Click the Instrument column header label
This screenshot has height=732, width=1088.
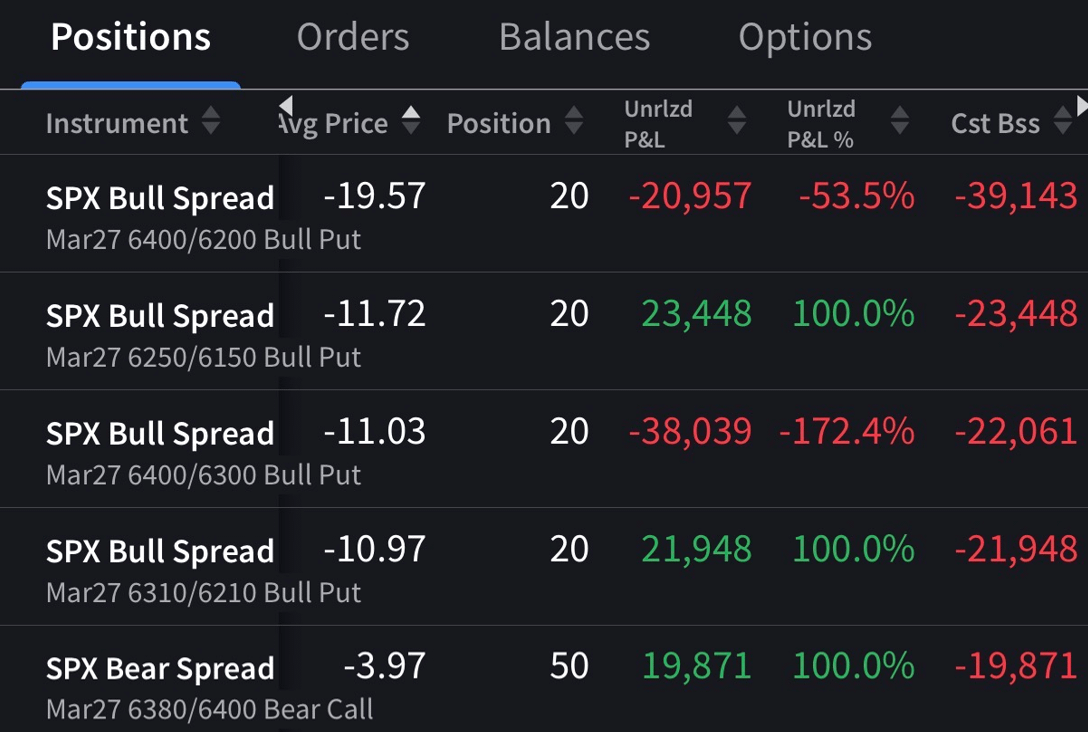[x=117, y=124]
